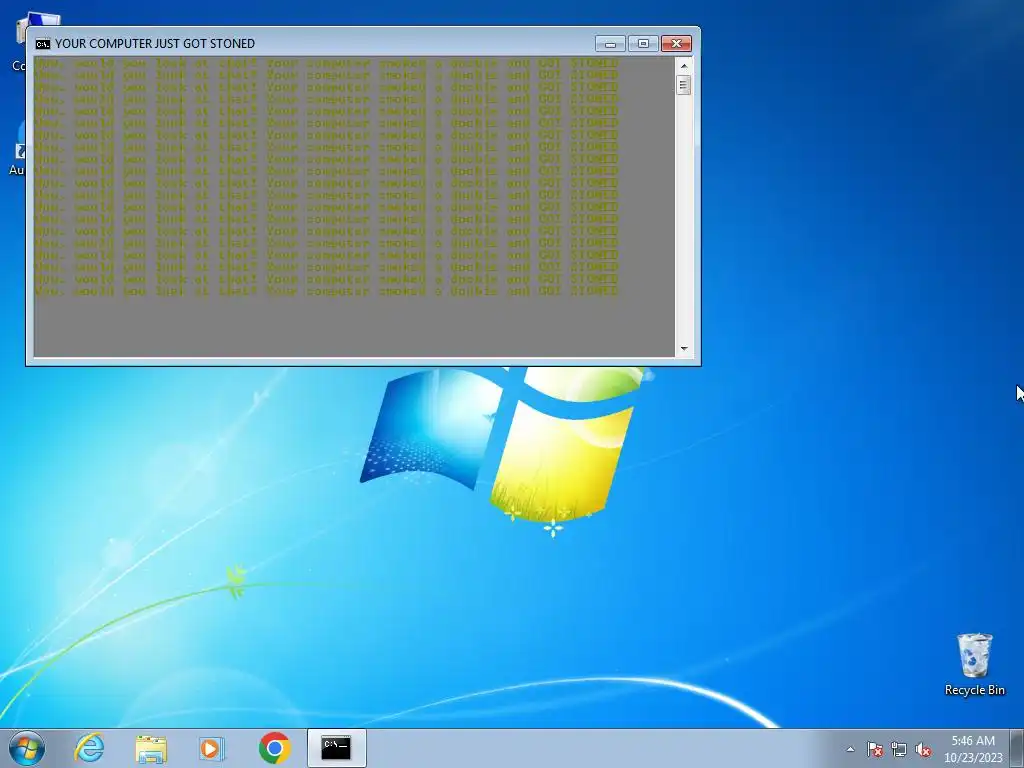This screenshot has width=1024, height=768.
Task: Show hidden tray icons arrow
Action: point(850,749)
